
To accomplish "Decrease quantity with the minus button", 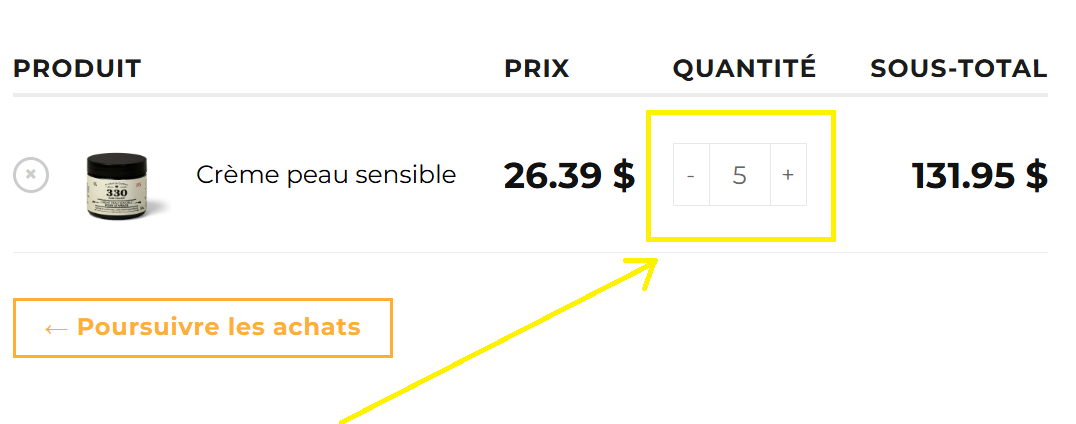I will (x=691, y=175).
